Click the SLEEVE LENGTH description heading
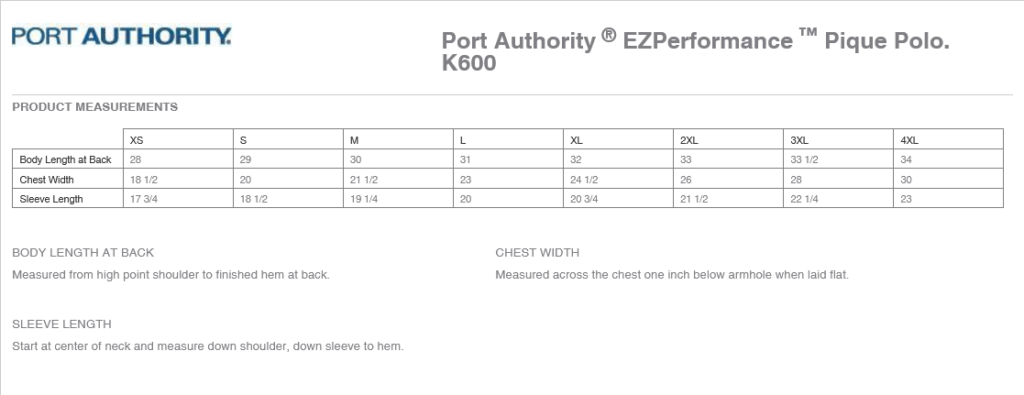The image size is (1024, 395). coord(61,324)
